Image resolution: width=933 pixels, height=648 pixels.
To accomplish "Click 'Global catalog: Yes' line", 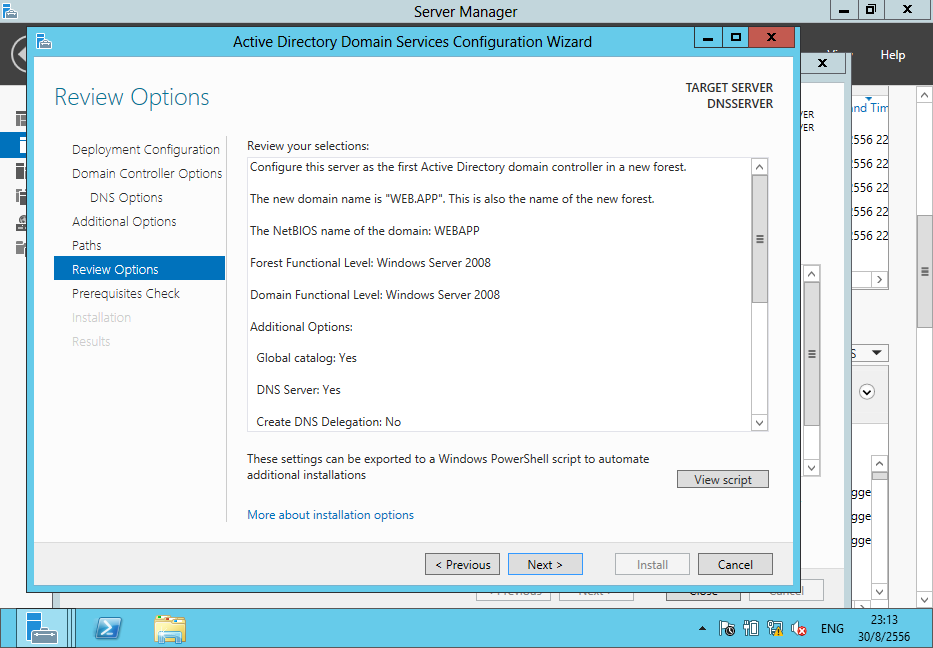I will point(306,358).
